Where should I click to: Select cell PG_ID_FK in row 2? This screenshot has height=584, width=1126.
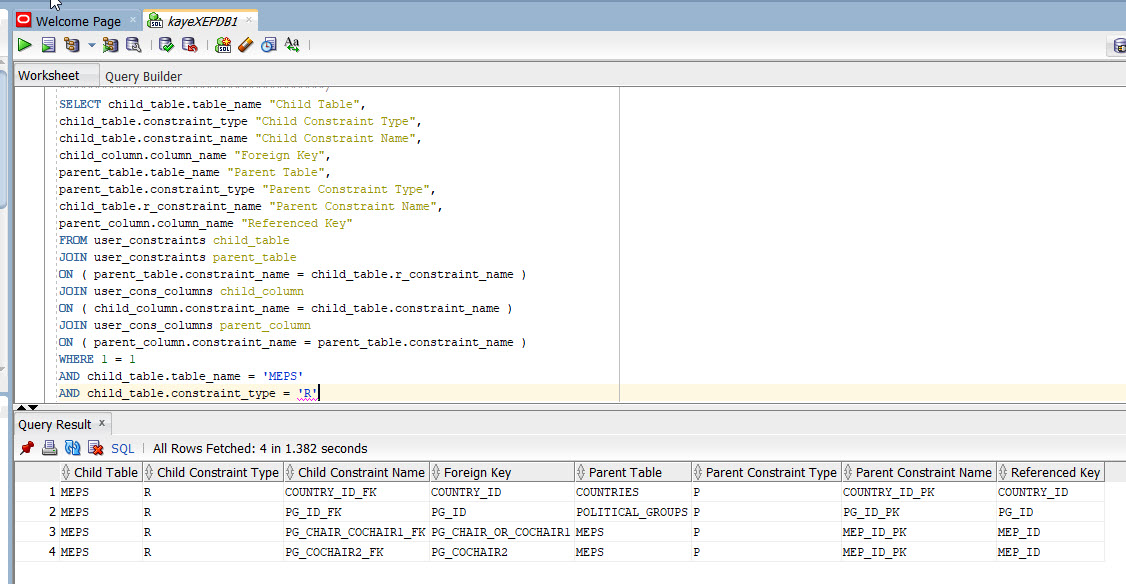[356, 512]
